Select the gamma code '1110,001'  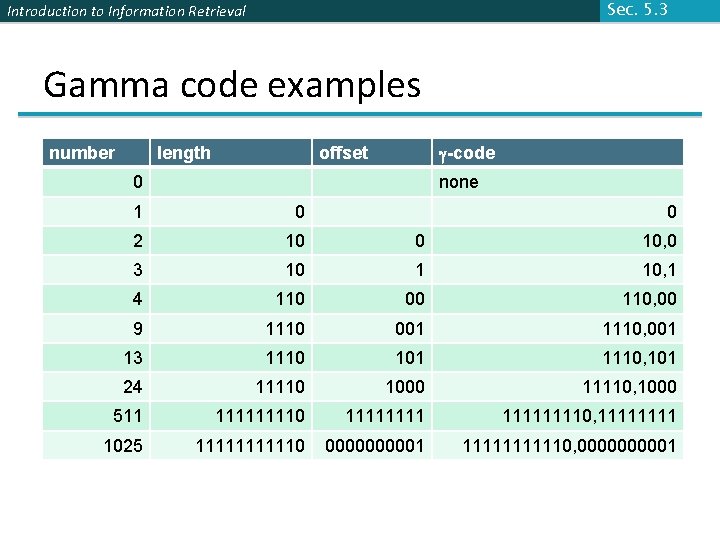point(558,328)
